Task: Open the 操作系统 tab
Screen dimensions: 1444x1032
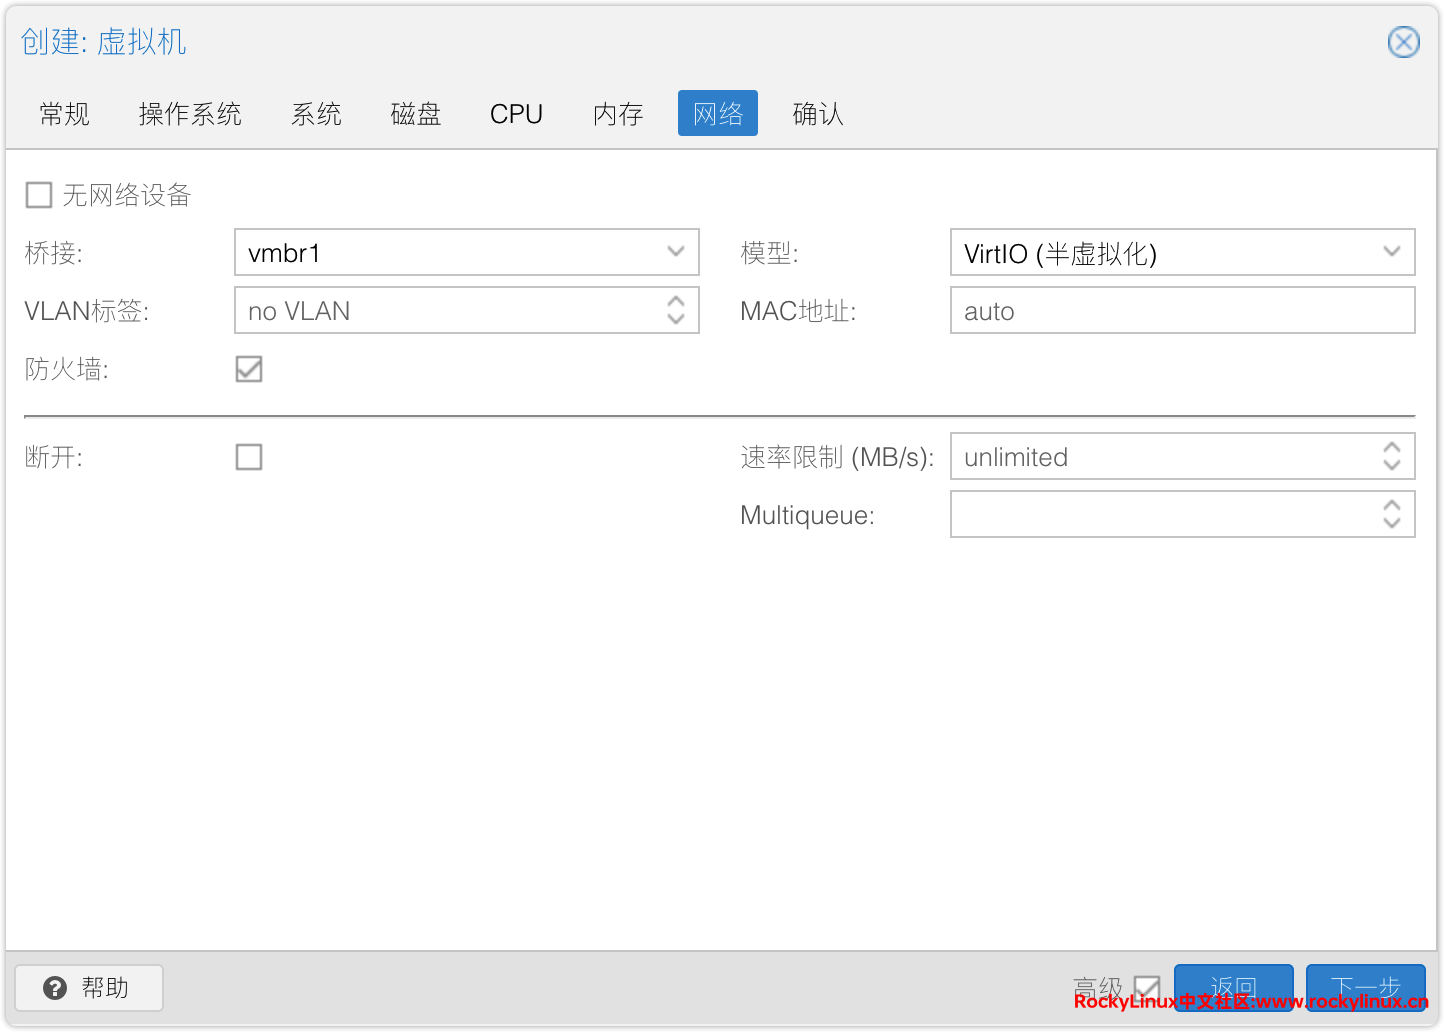Action: pyautogui.click(x=190, y=114)
